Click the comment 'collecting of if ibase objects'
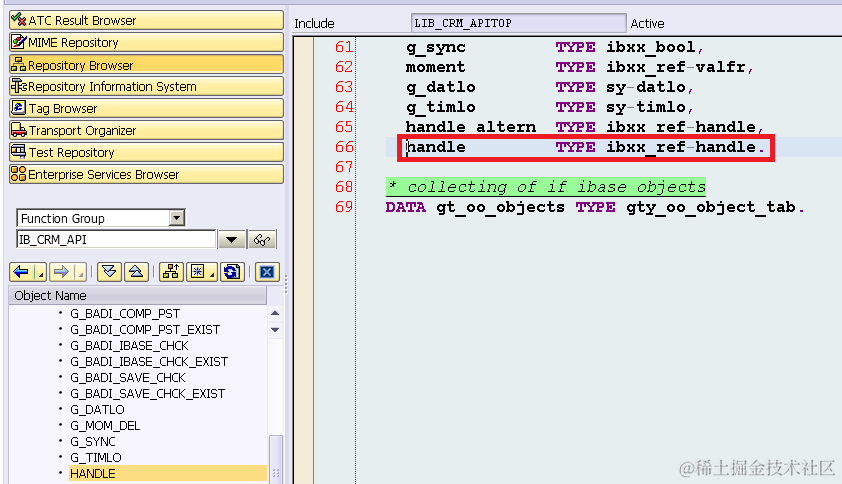 (x=546, y=187)
